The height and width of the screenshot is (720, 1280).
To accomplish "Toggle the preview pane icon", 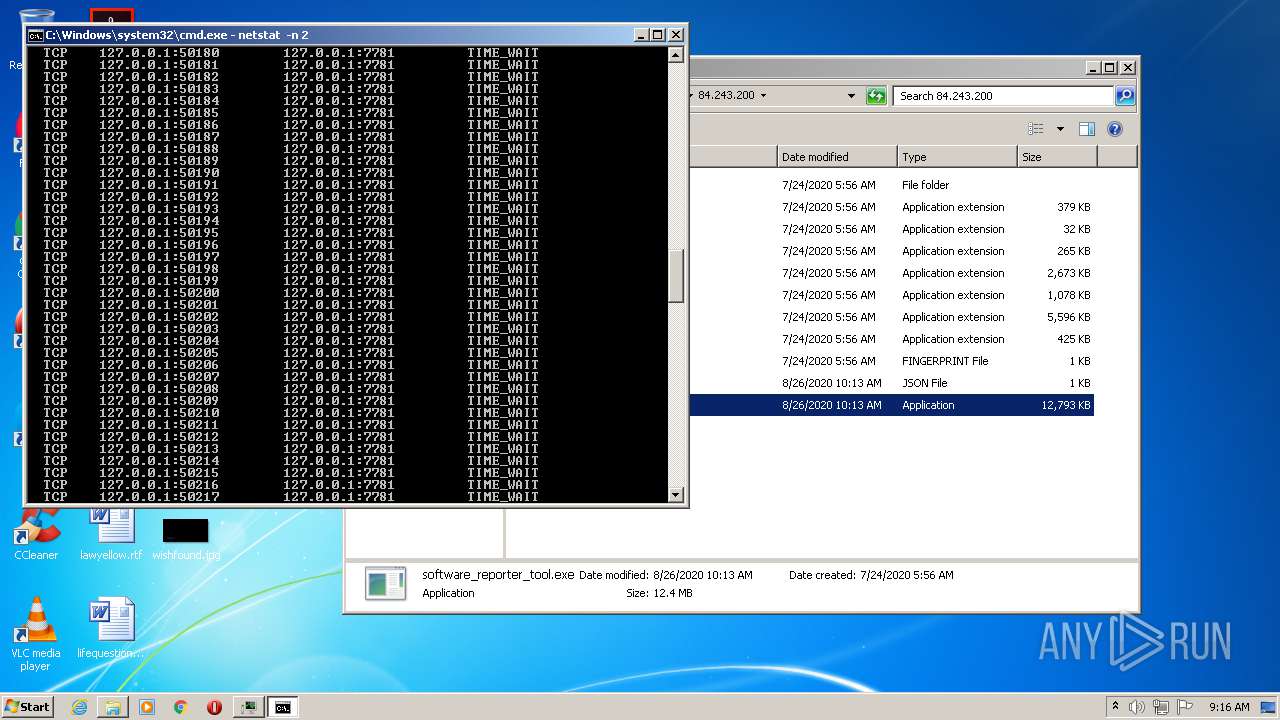I will (1087, 129).
